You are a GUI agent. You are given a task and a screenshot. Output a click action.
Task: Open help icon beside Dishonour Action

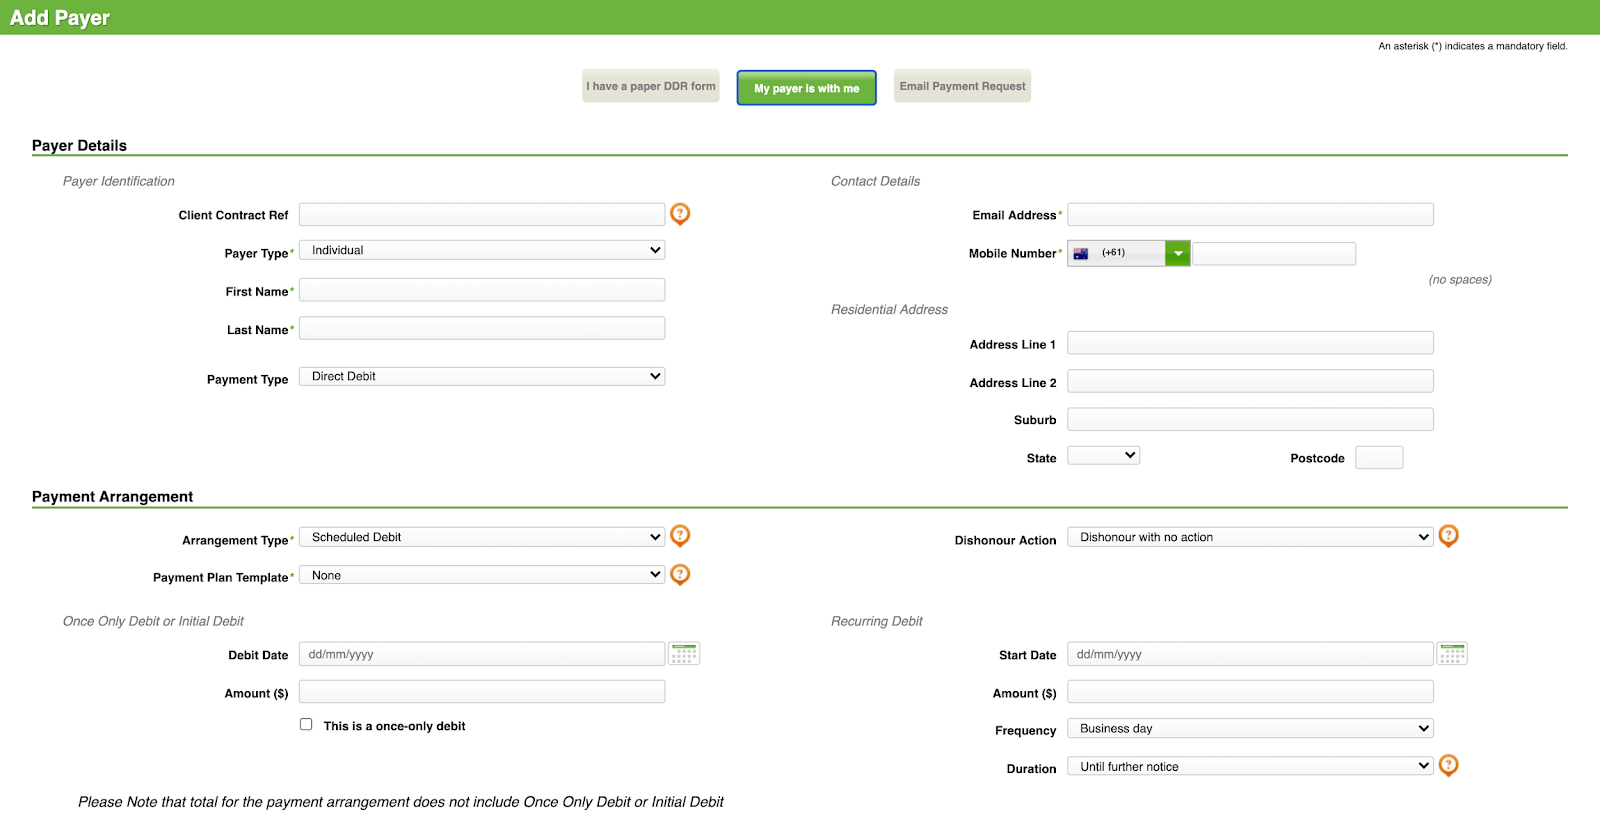[x=1448, y=536]
